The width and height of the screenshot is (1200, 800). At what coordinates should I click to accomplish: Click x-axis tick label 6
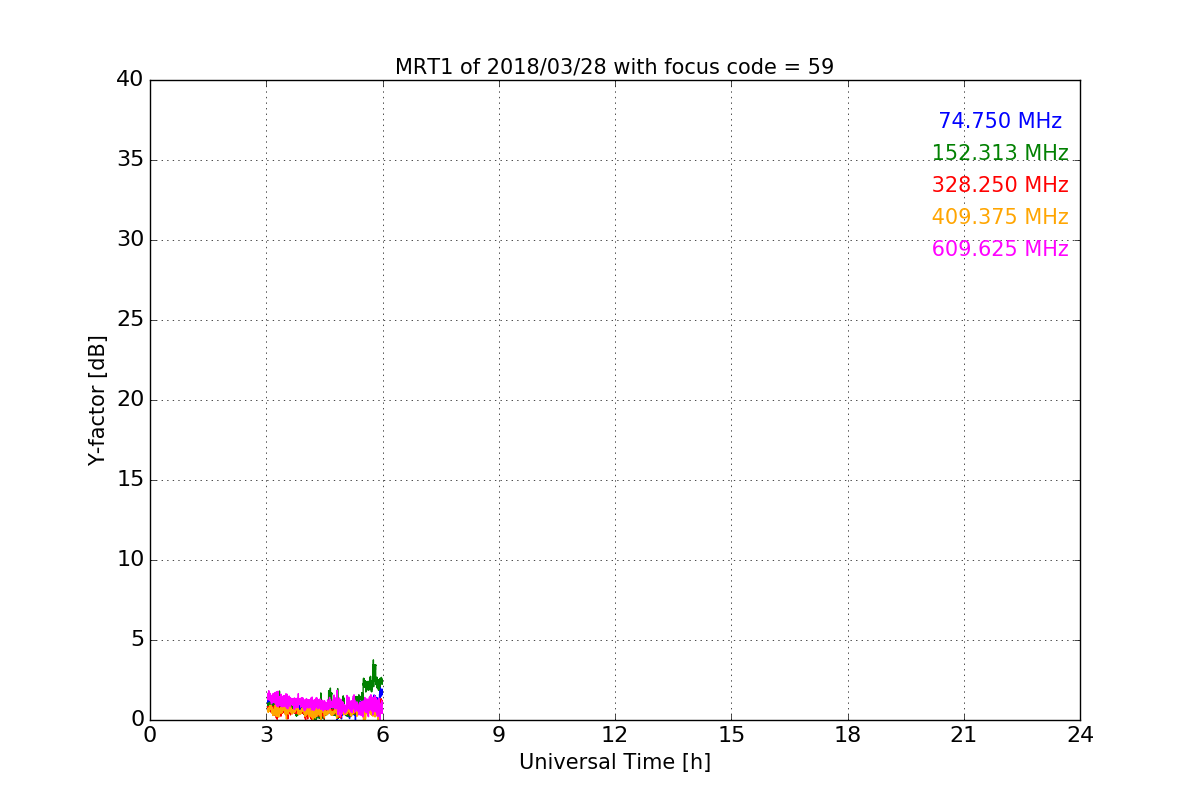383,735
